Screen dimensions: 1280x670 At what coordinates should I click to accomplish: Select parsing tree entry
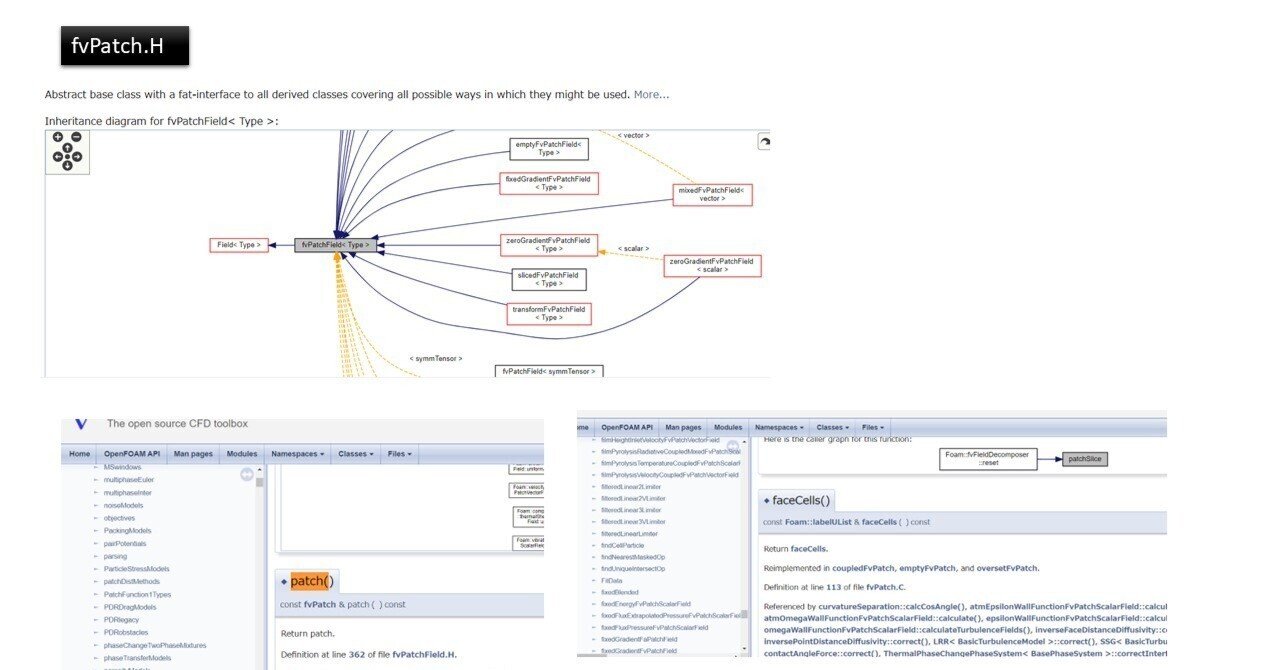(115, 556)
